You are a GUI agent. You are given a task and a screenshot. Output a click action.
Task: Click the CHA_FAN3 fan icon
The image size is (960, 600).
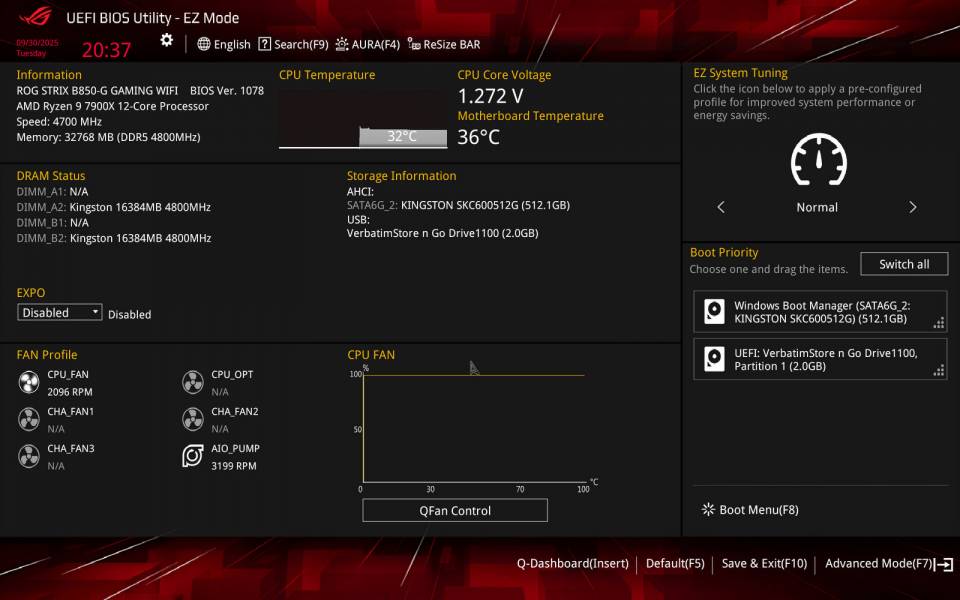[x=30, y=454]
